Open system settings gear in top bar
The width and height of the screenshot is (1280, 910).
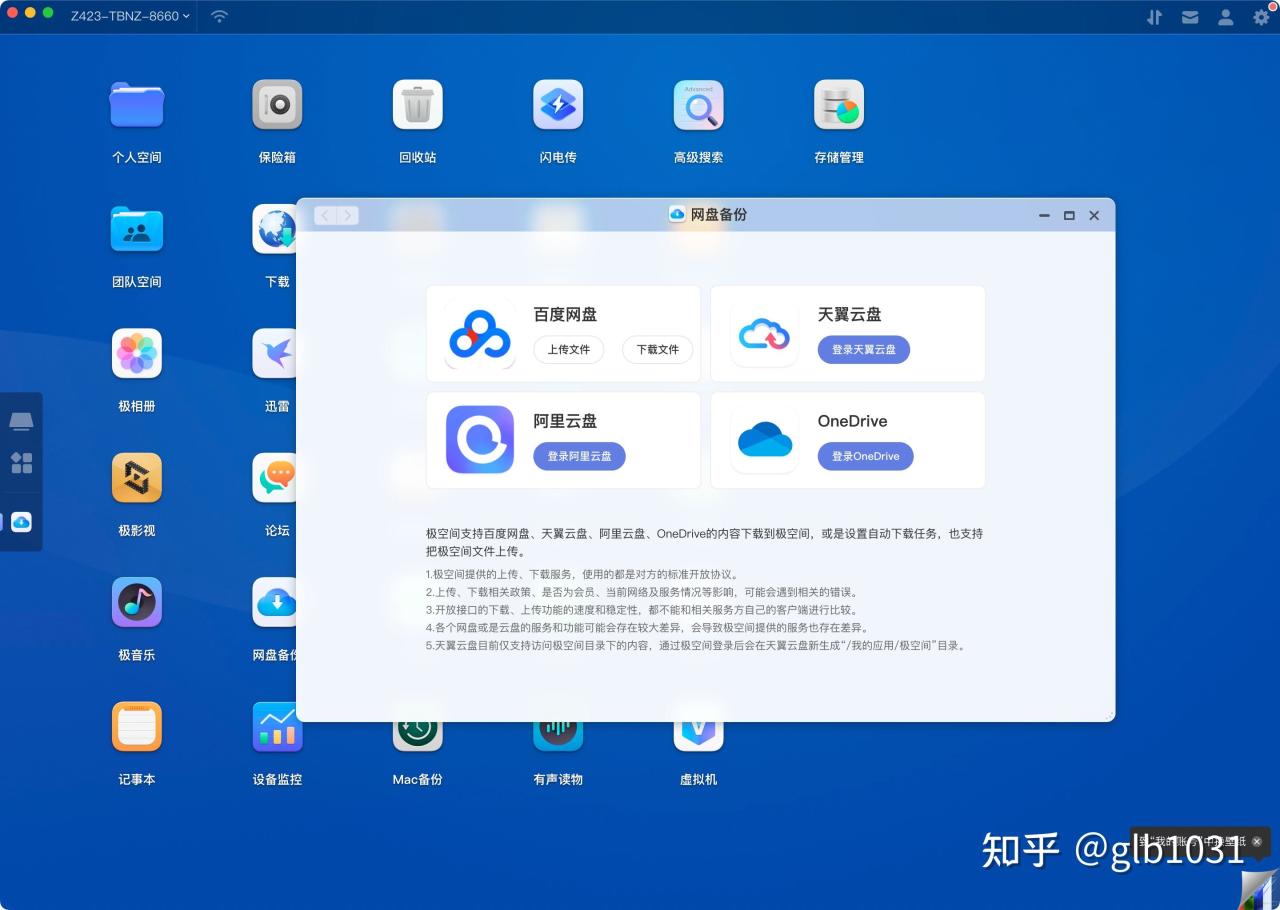click(x=1259, y=16)
